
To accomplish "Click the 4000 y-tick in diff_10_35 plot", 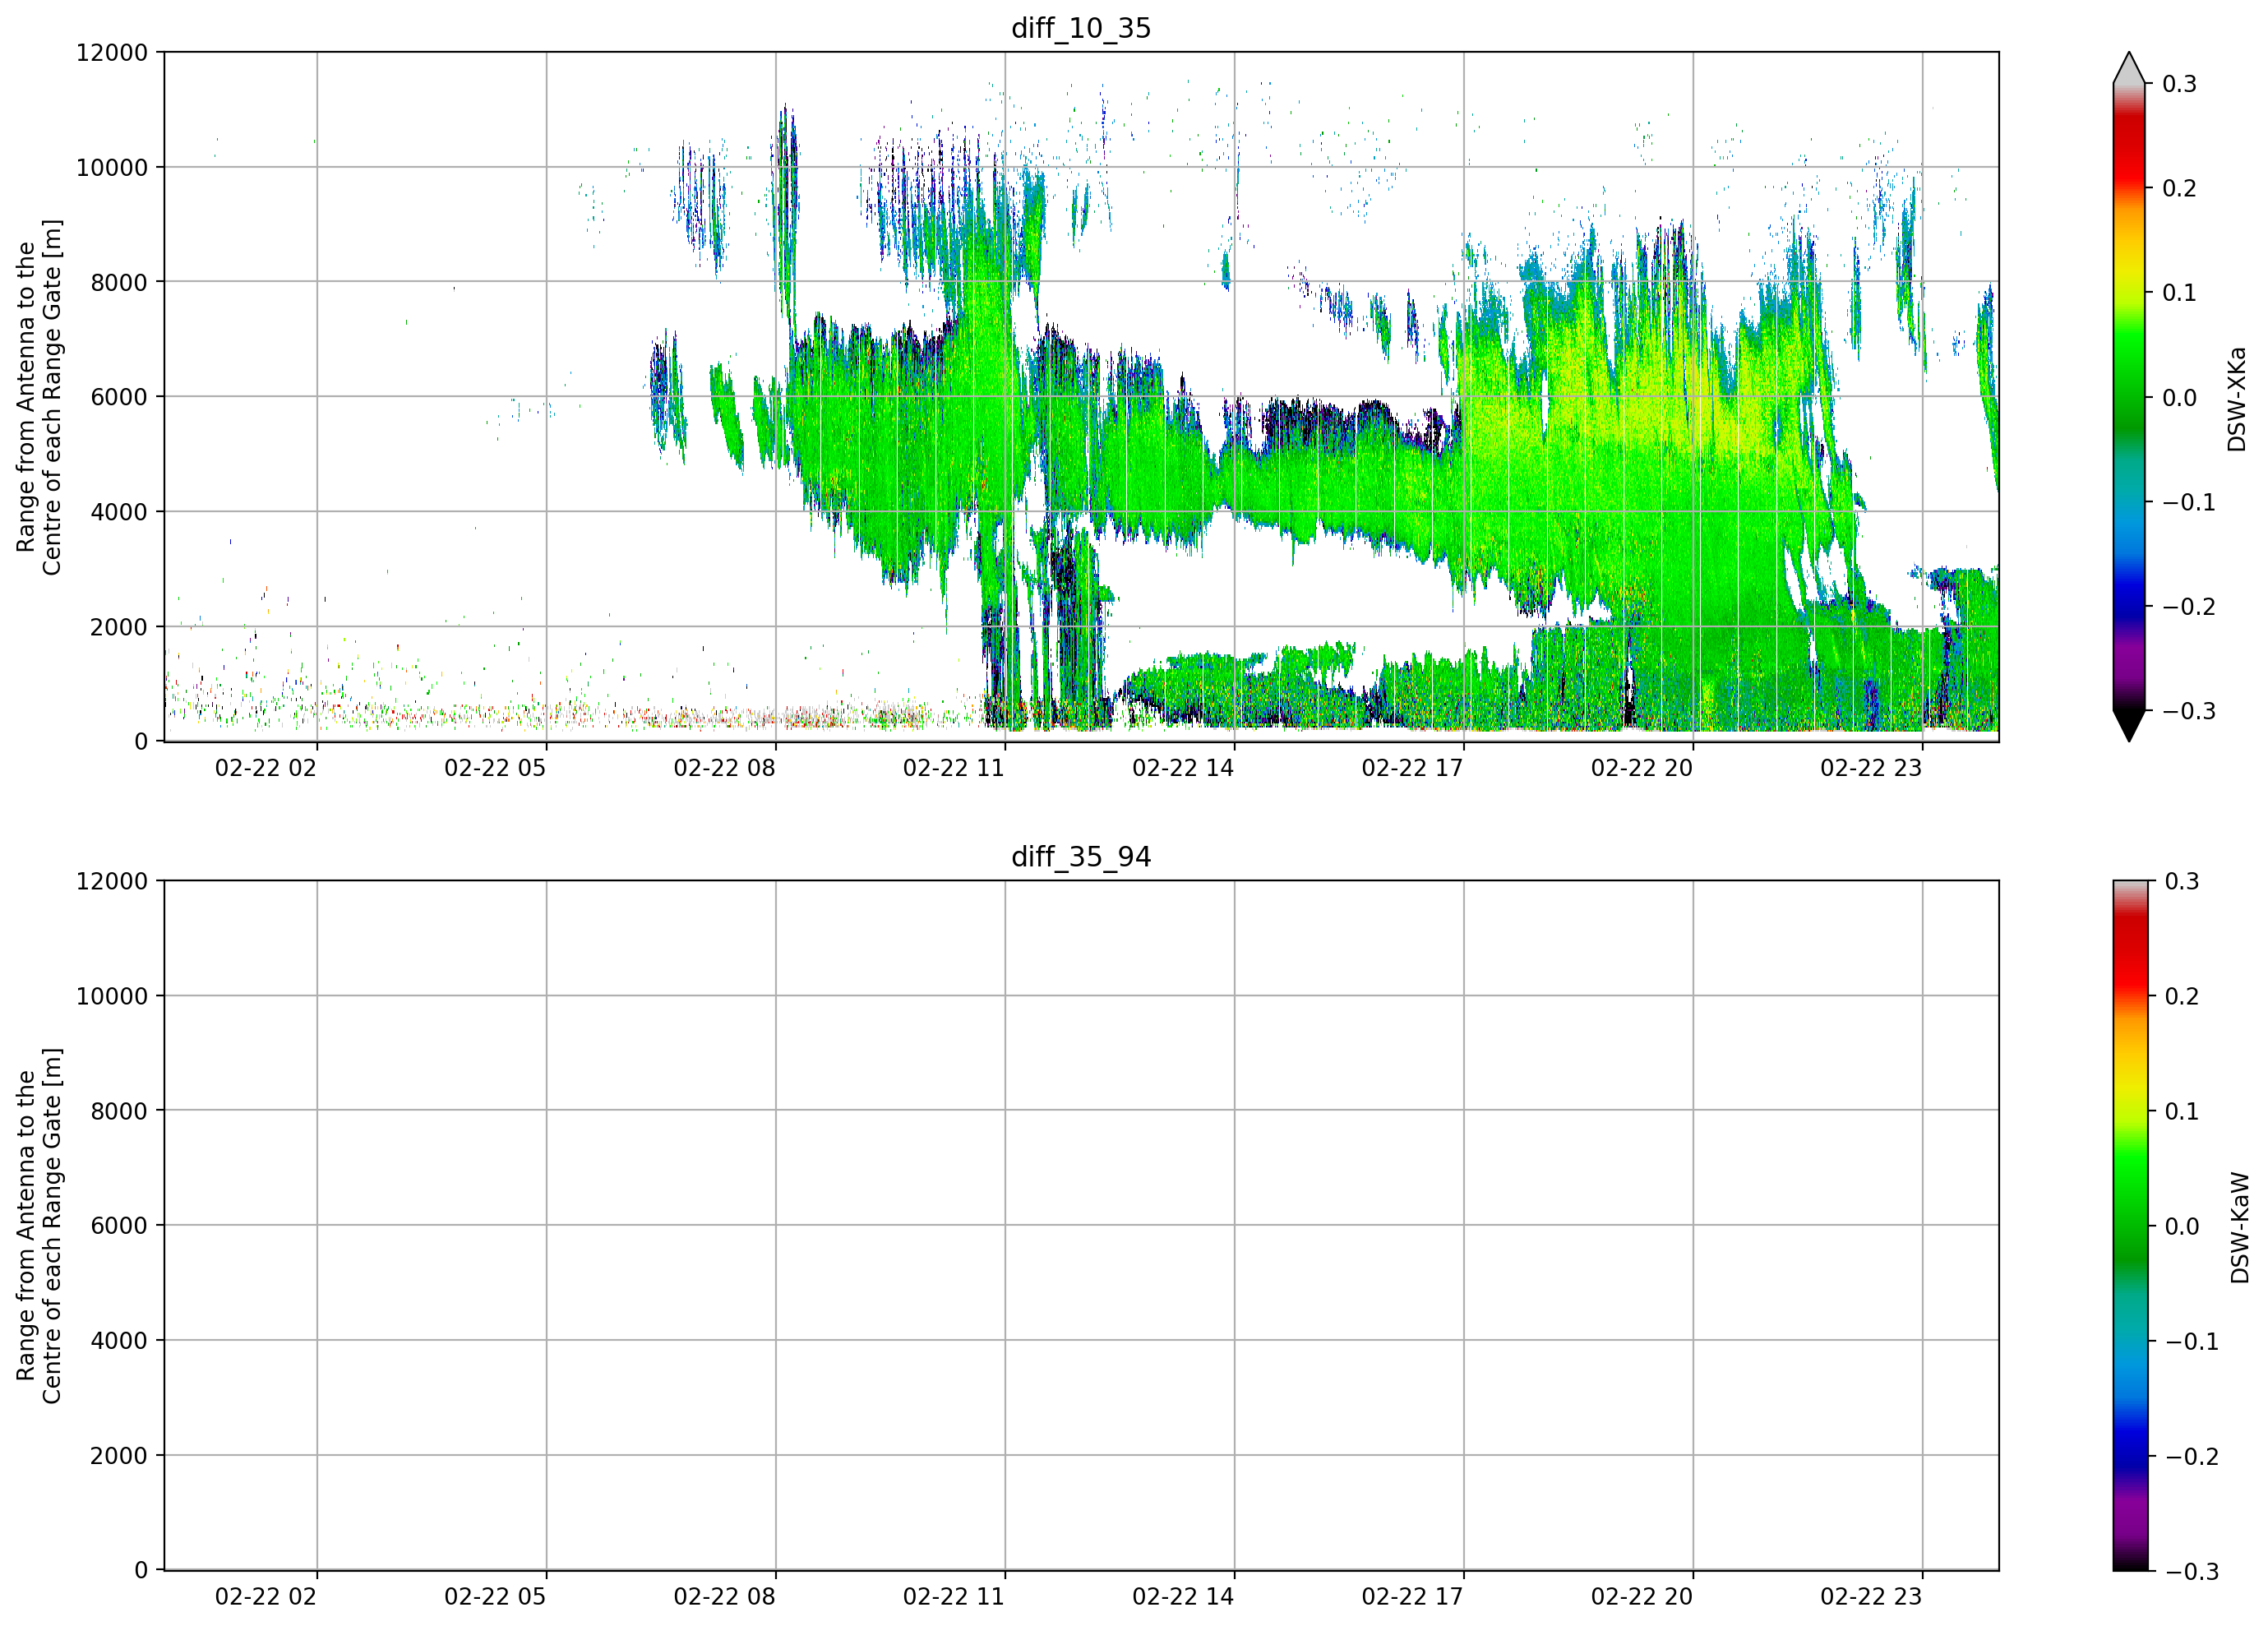I will tap(119, 512).
